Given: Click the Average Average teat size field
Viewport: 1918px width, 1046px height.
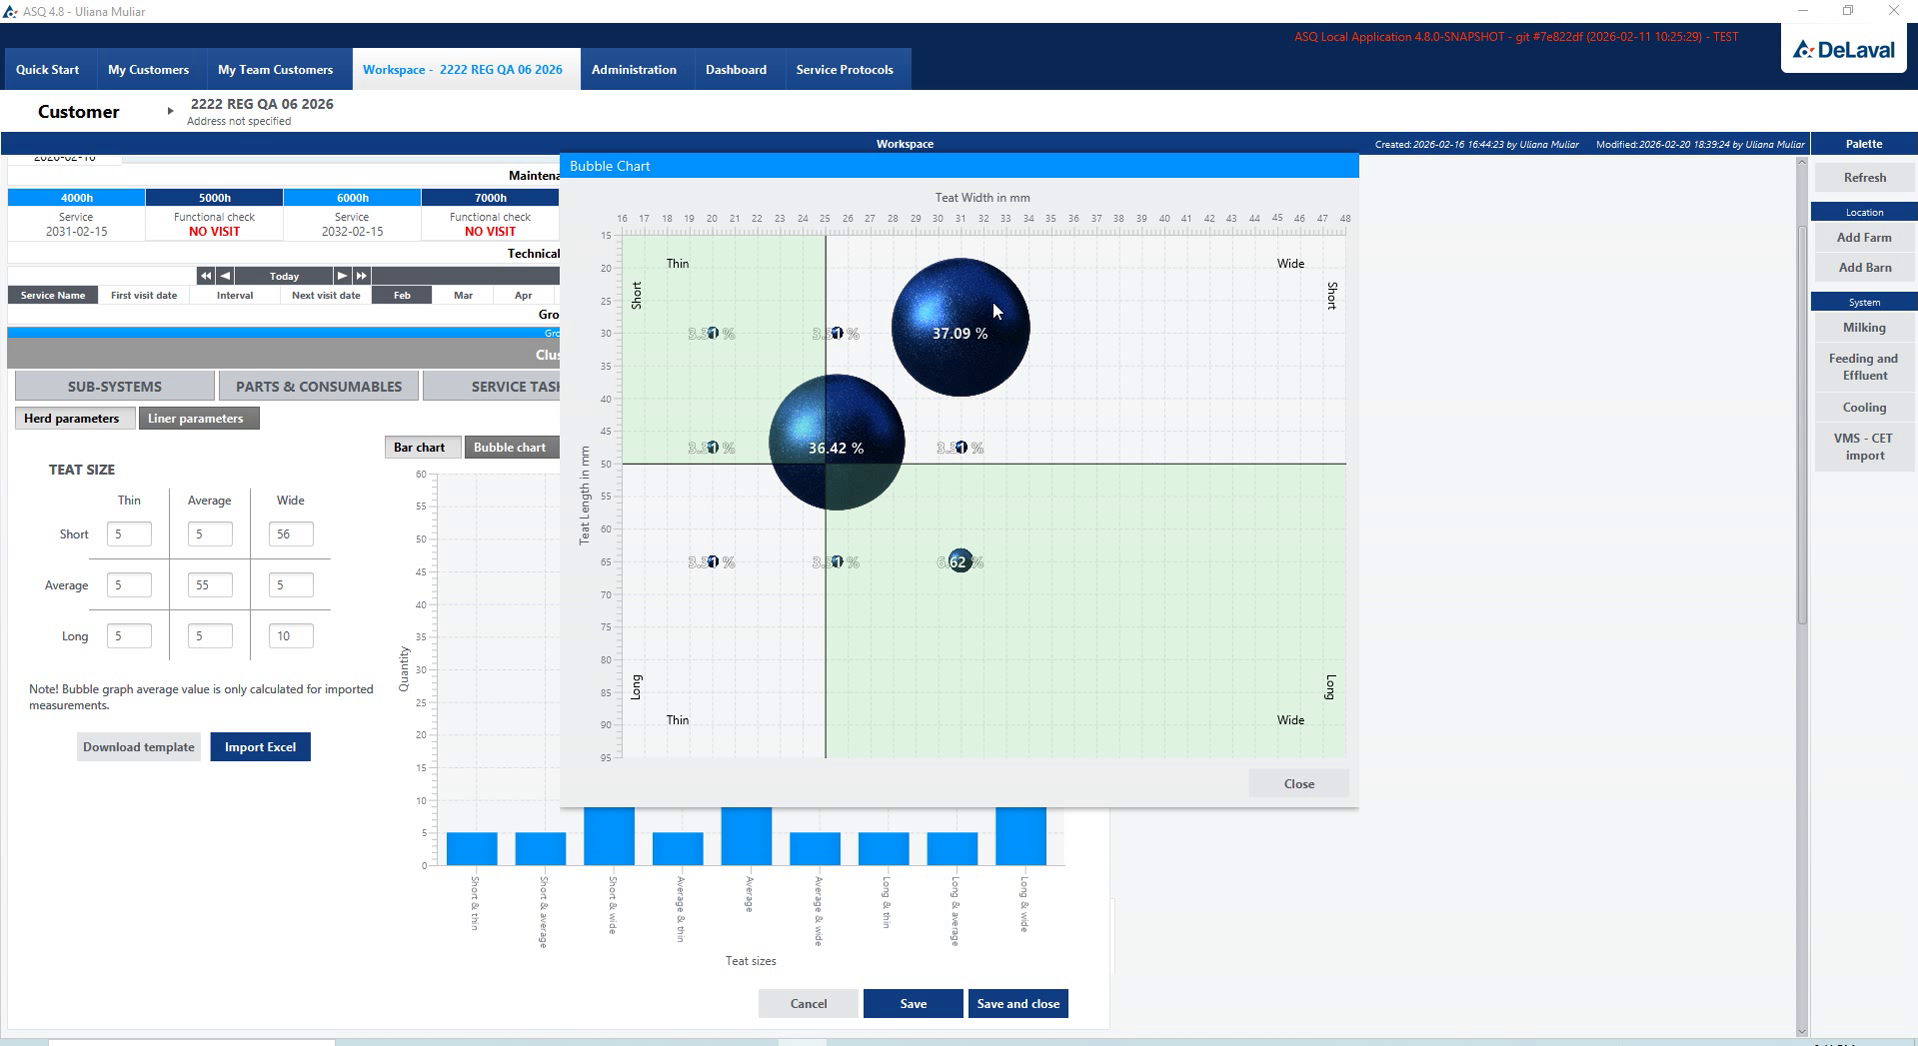Looking at the screenshot, I should click(x=210, y=585).
